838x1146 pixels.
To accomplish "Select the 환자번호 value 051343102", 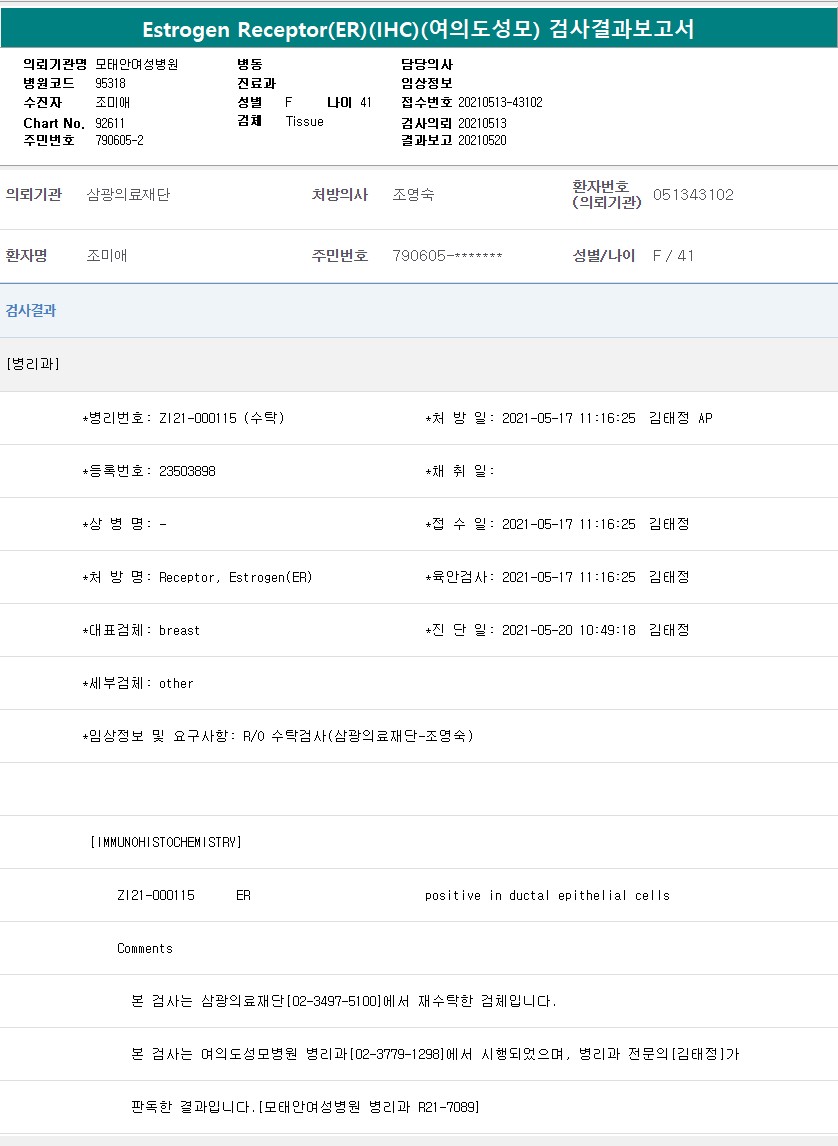I will [x=693, y=195].
